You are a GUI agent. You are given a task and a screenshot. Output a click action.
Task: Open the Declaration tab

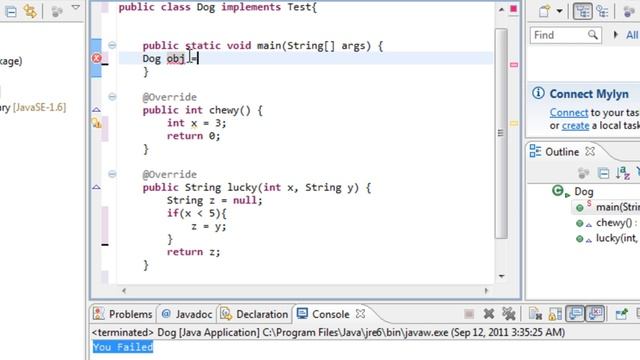(x=255, y=314)
